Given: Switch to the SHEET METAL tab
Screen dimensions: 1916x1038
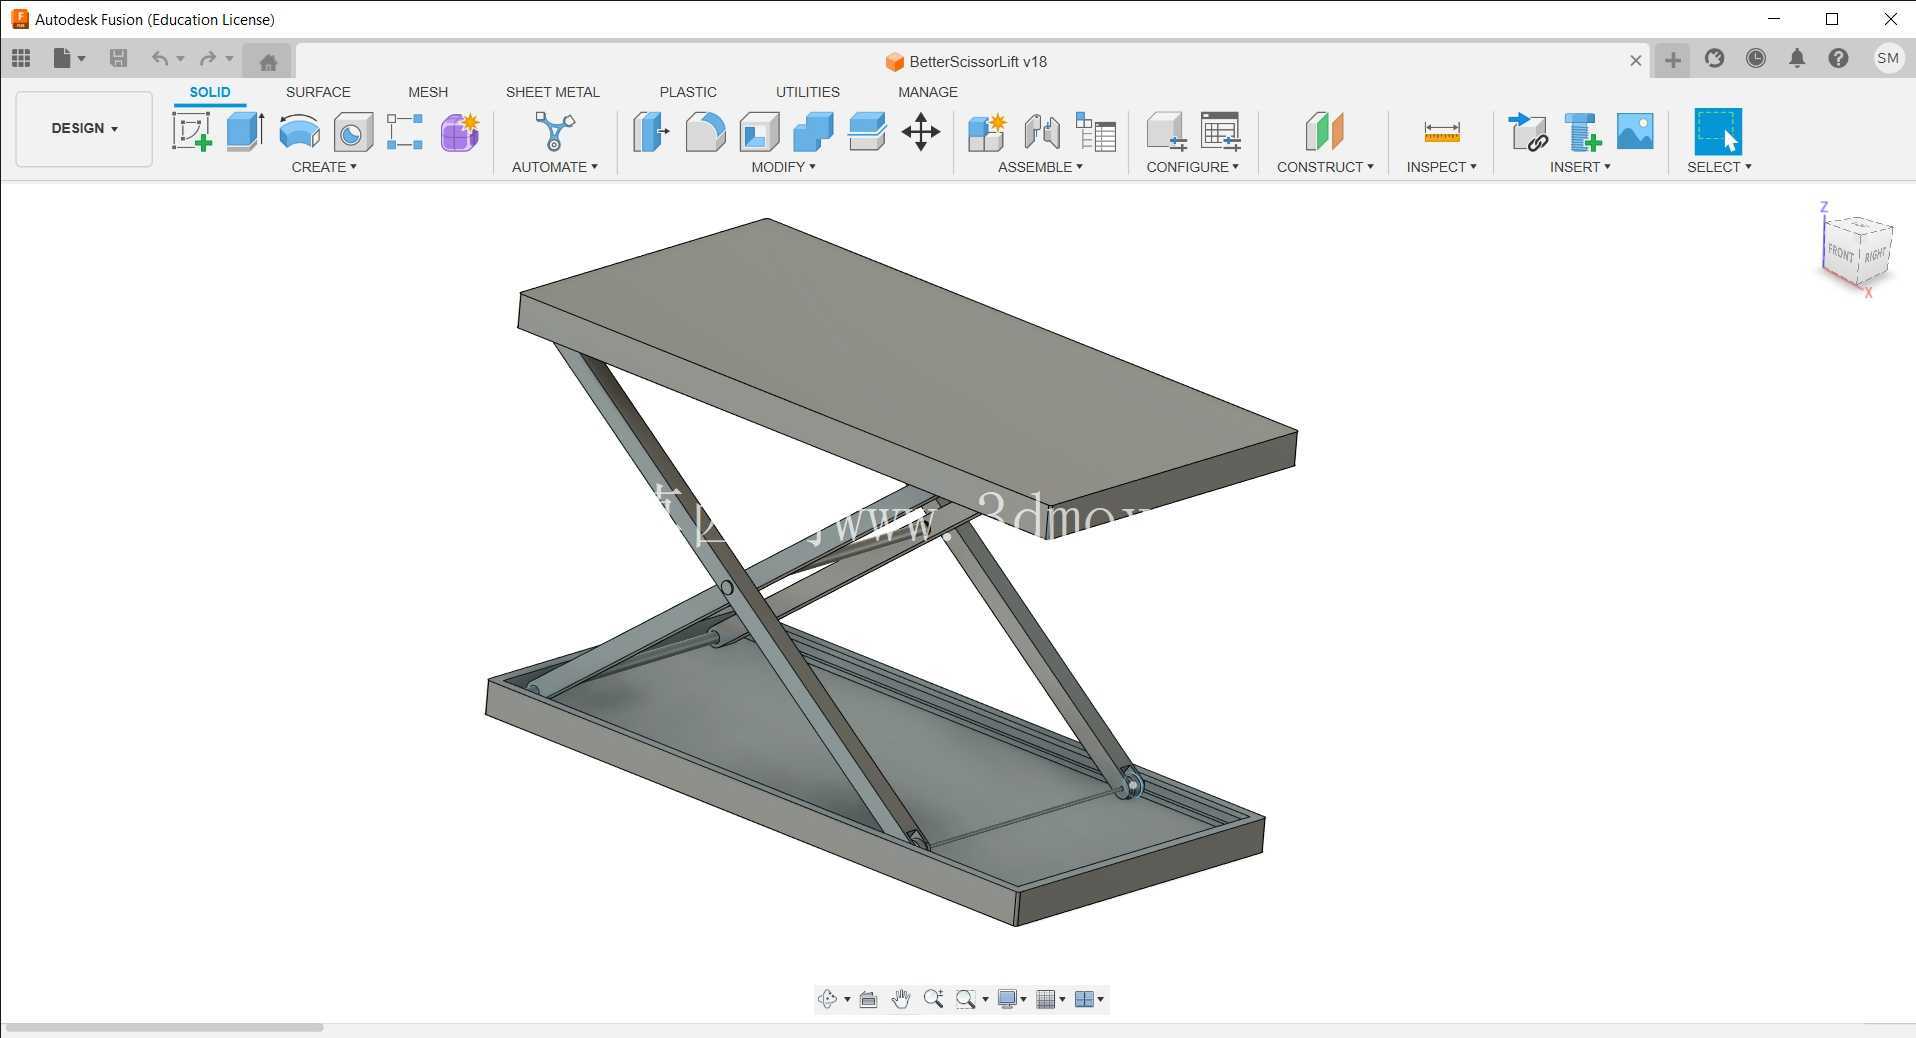Looking at the screenshot, I should point(553,92).
